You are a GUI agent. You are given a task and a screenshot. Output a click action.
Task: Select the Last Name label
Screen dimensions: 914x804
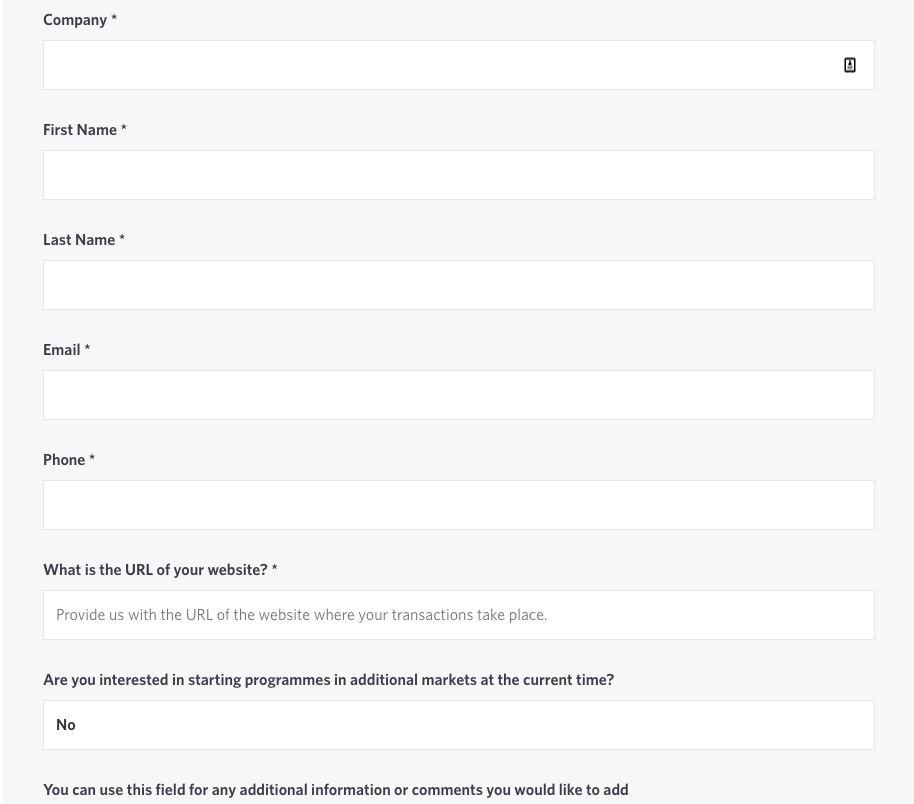[79, 240]
